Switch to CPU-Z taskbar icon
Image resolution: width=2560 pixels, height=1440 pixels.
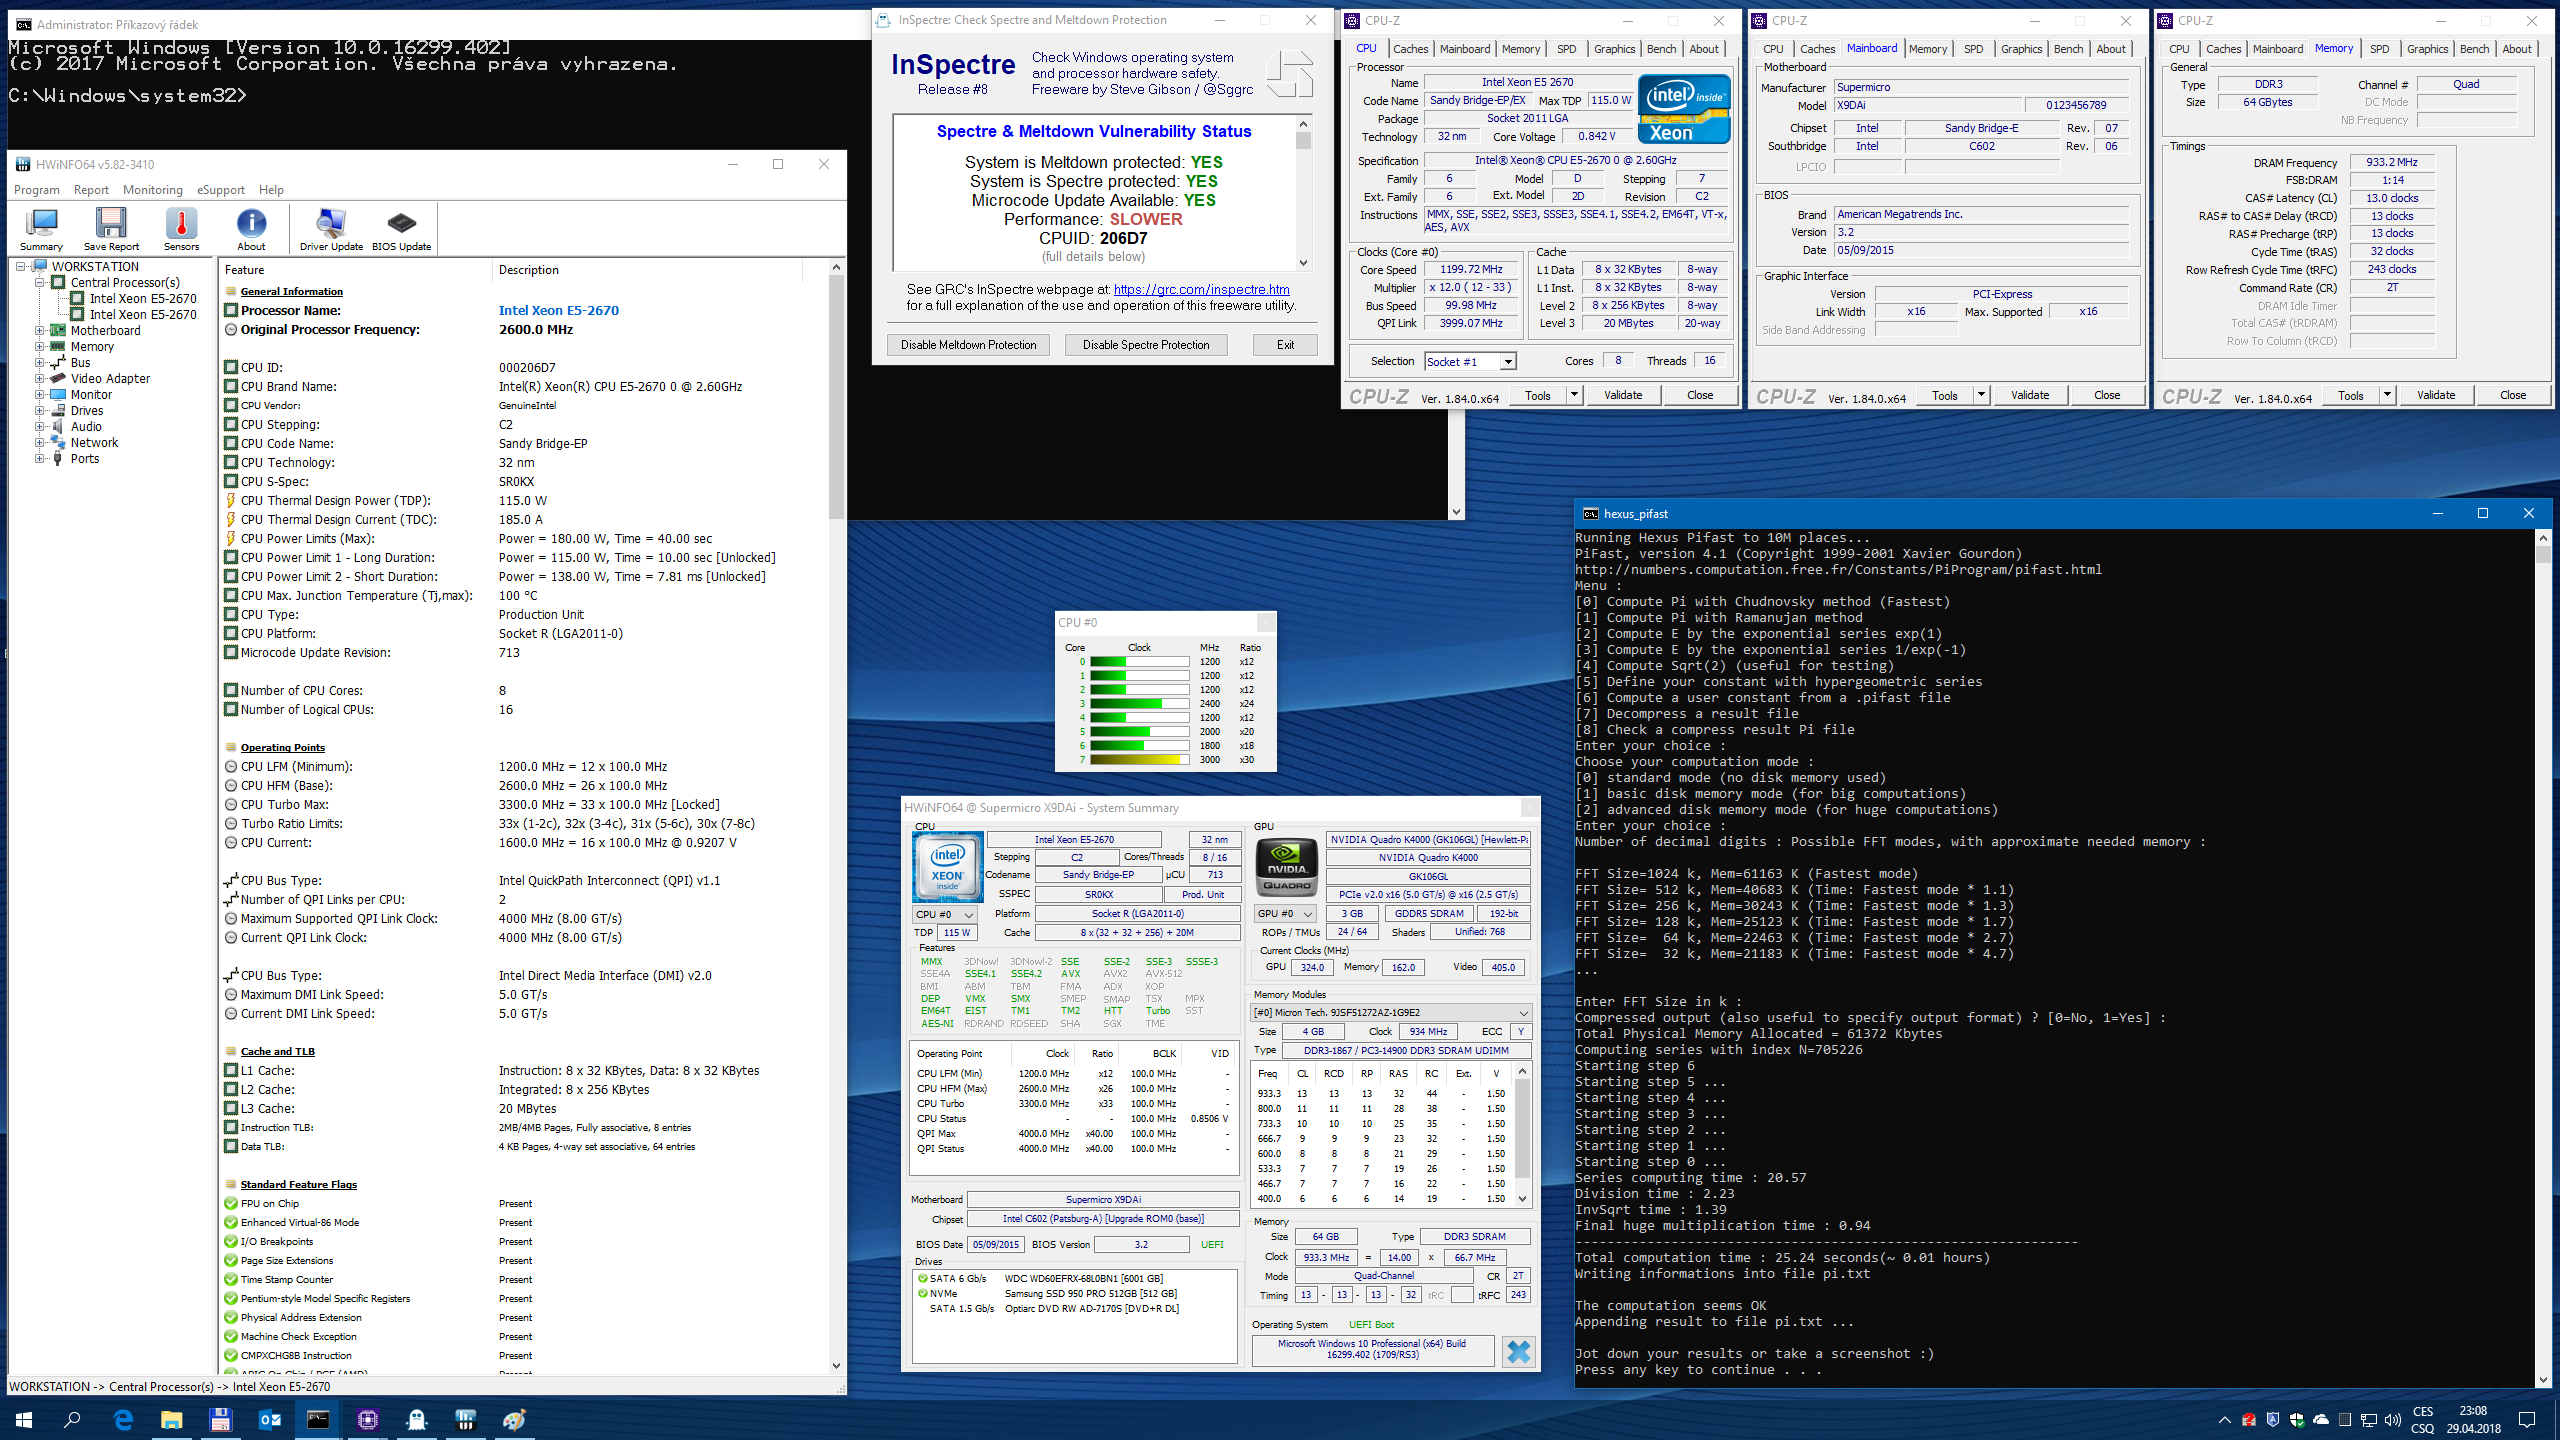(x=367, y=1419)
